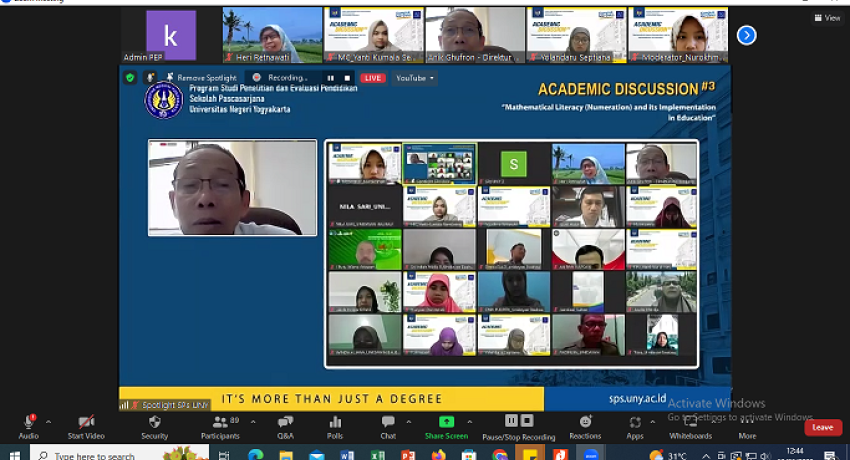Select the Moderator_Nurokhm video thumbnail
This screenshot has height=460, width=850.
point(678,35)
